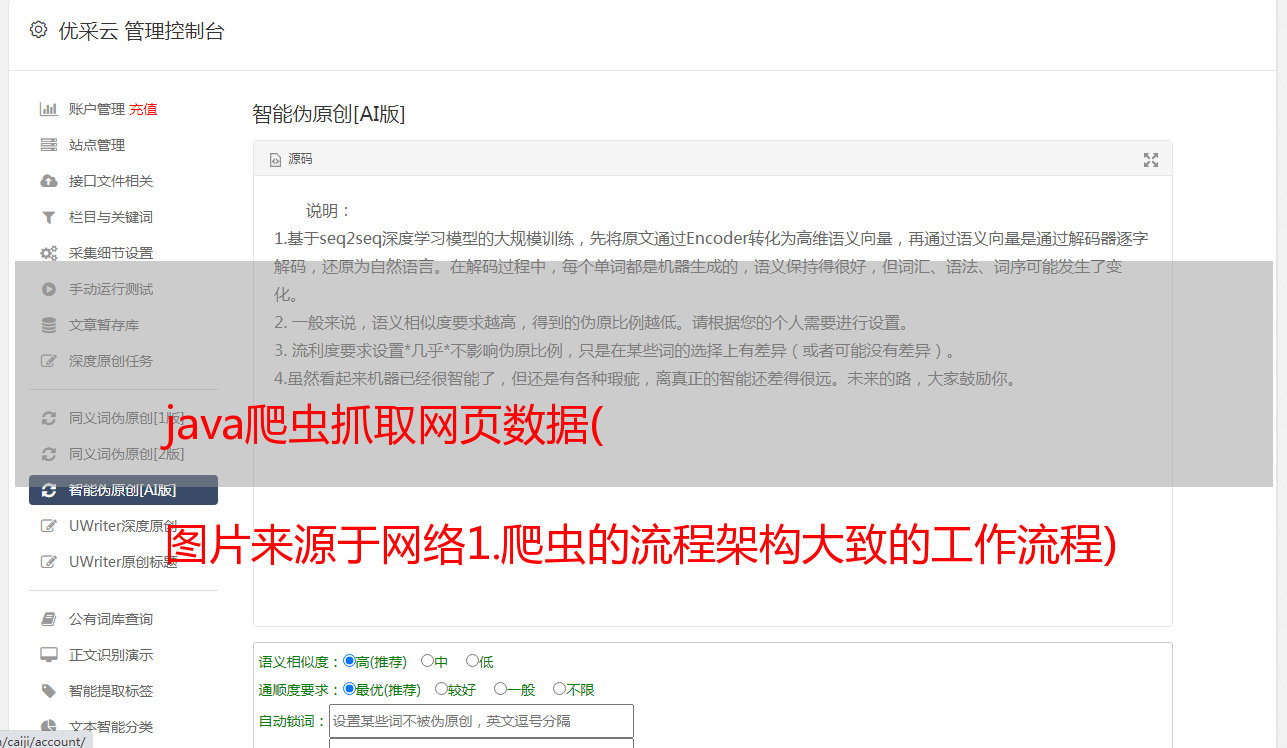Click the 采集细节设置 gears icon

click(48, 253)
